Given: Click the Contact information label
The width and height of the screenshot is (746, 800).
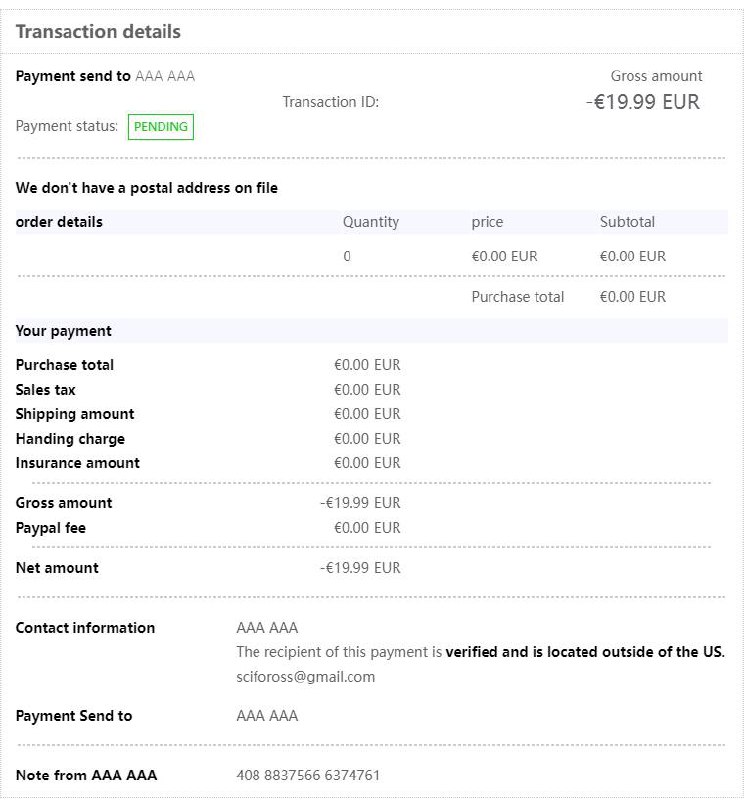Looking at the screenshot, I should point(85,628).
